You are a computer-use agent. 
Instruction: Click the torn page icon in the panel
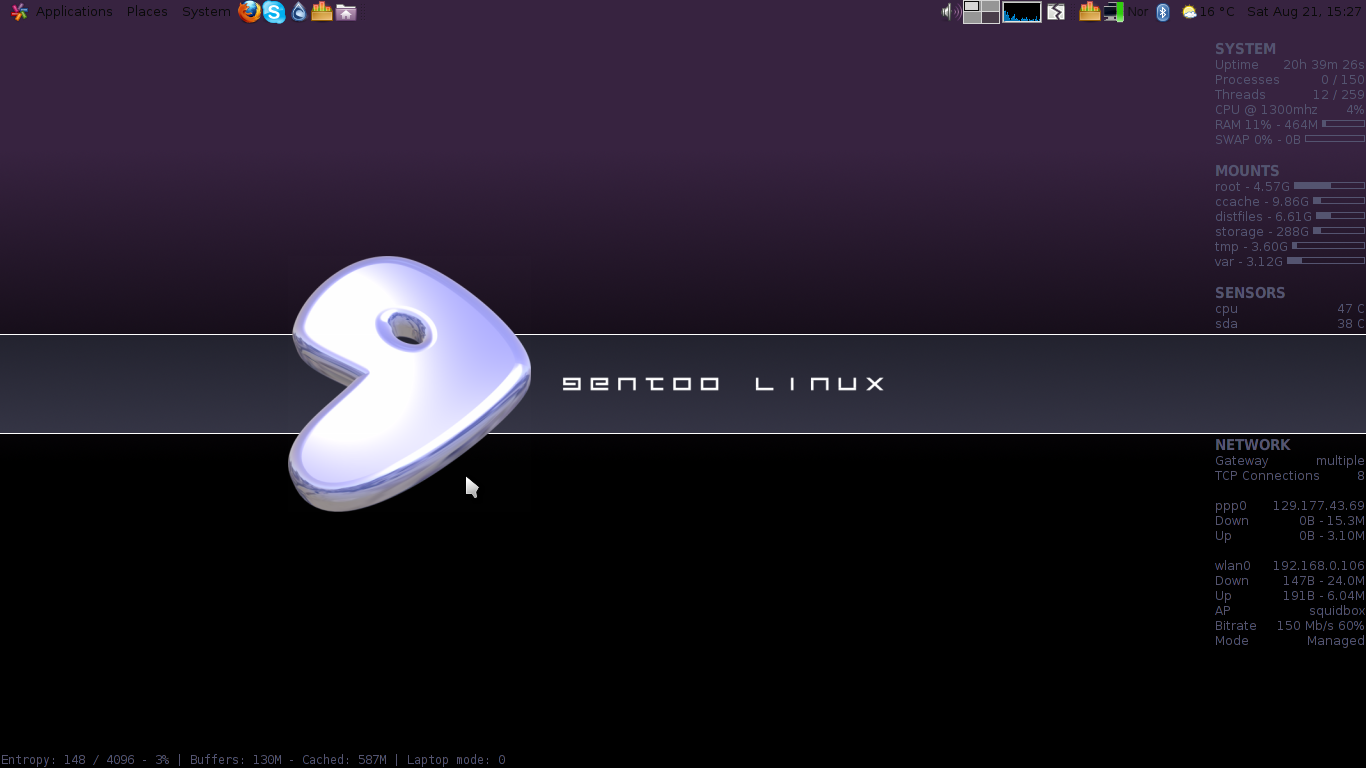click(1056, 12)
